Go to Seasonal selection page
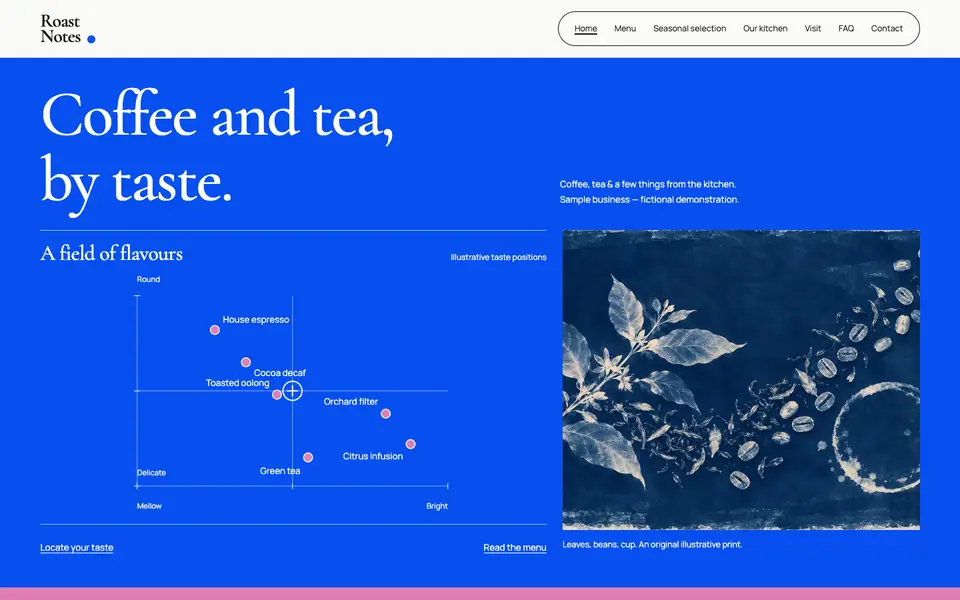This screenshot has height=600, width=960. tap(689, 28)
